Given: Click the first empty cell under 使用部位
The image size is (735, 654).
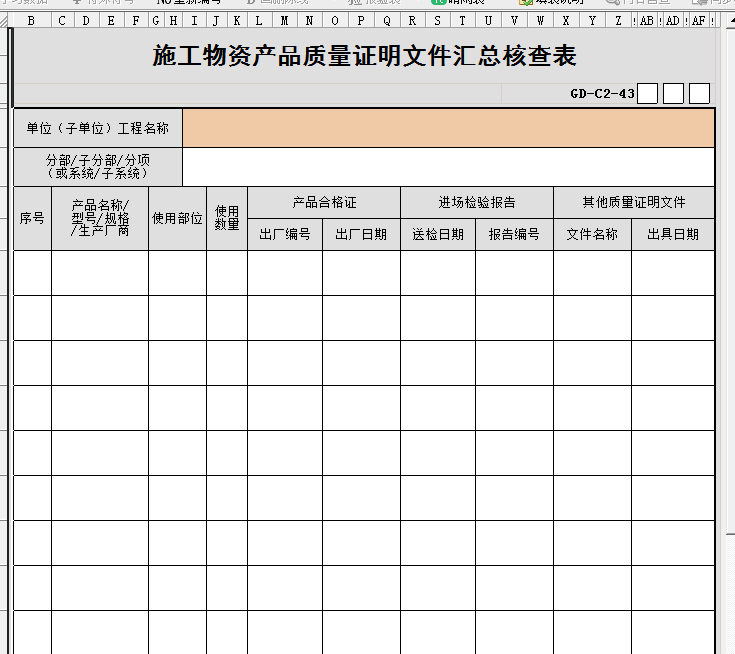Looking at the screenshot, I should [177, 273].
